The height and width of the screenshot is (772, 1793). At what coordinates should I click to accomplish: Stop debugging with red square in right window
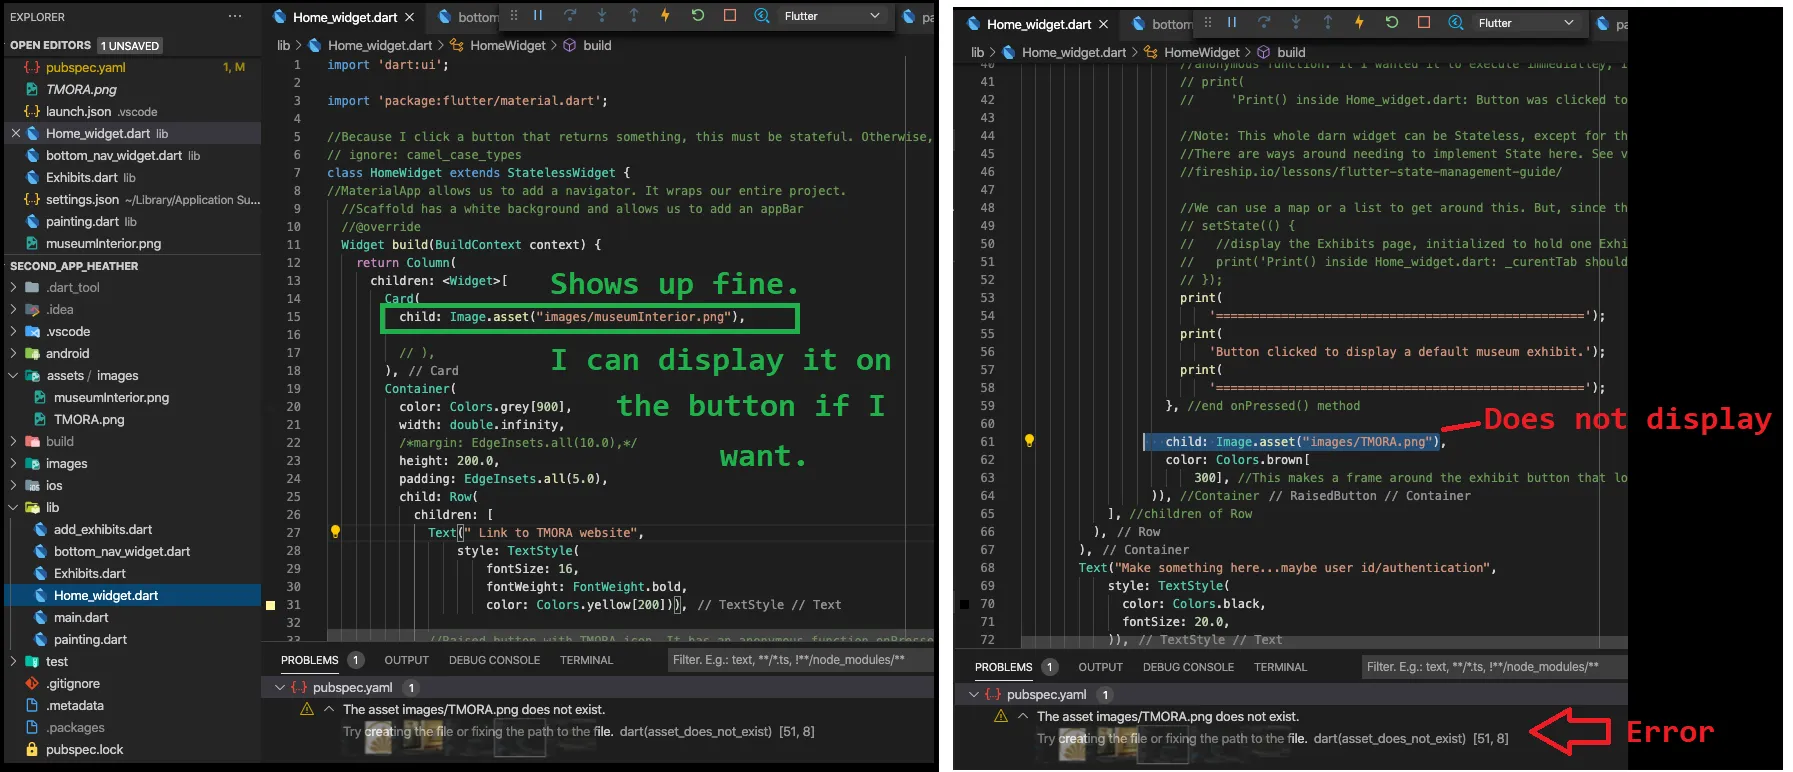tap(1424, 23)
